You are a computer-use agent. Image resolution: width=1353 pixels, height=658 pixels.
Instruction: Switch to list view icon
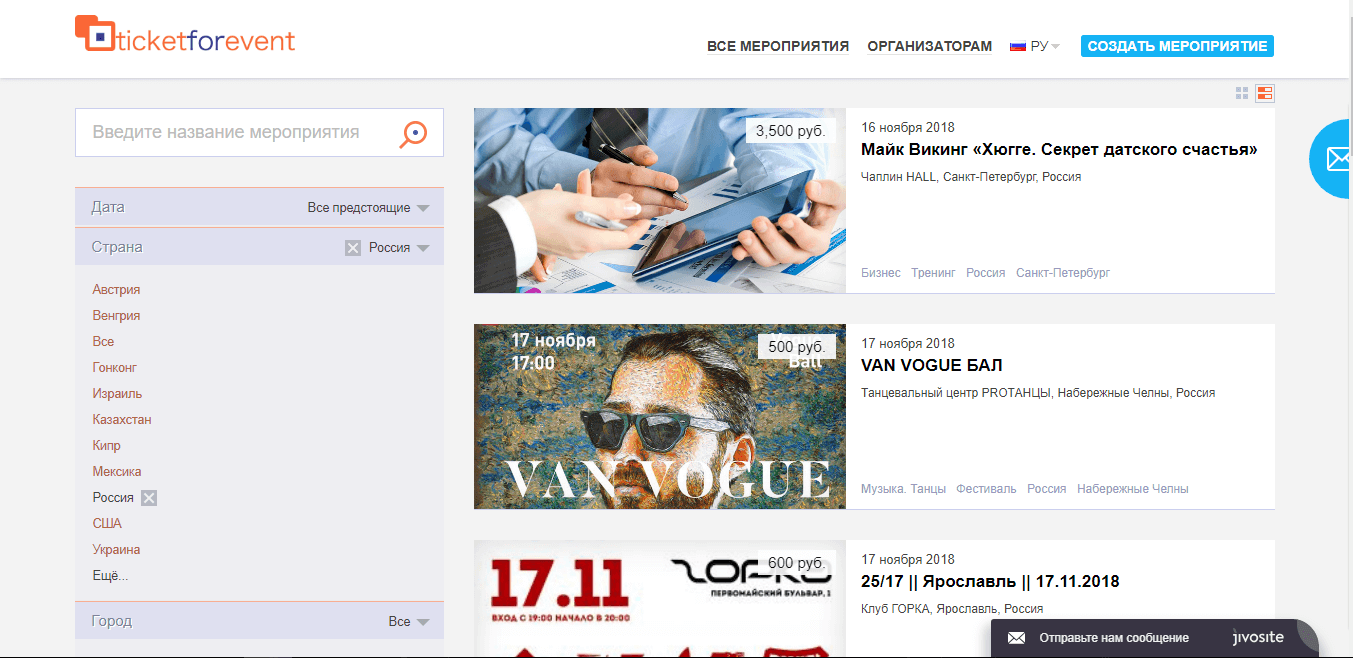1265,93
